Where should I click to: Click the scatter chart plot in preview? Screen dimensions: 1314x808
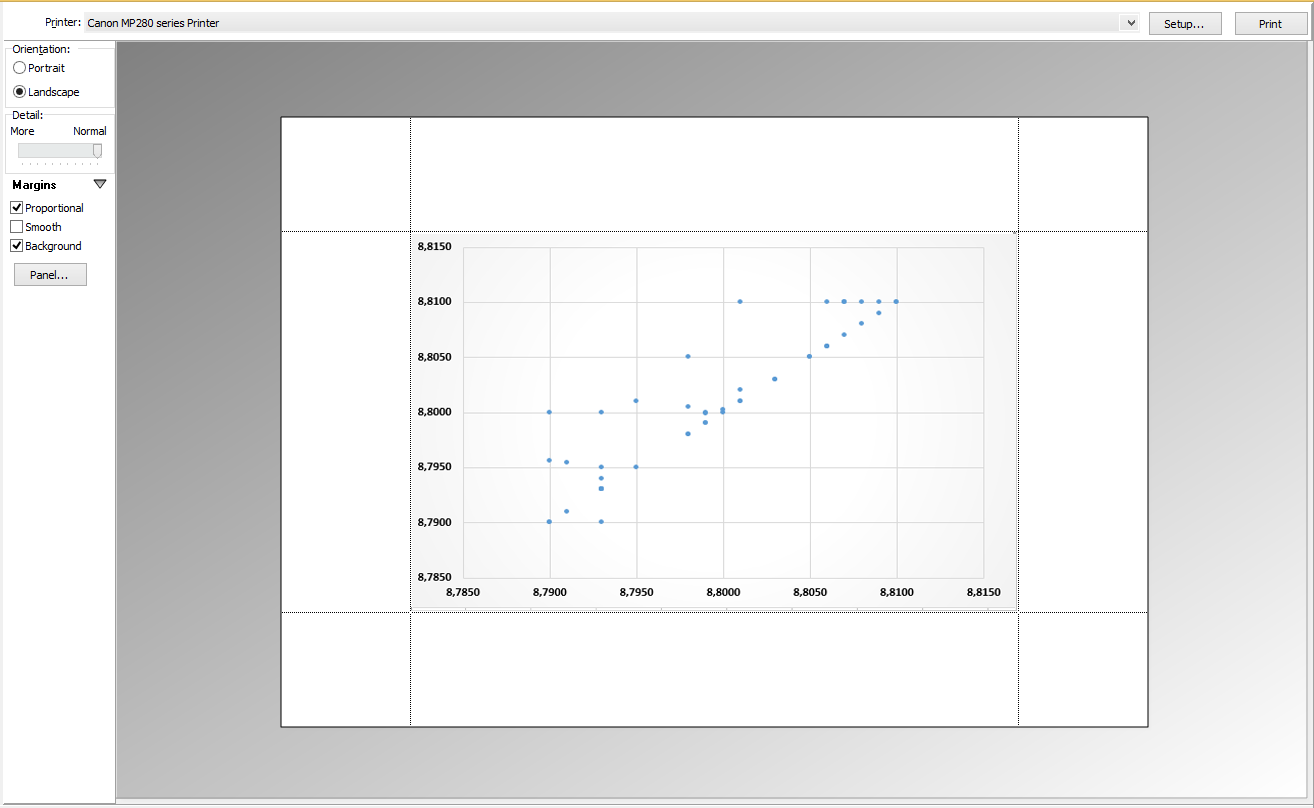[723, 412]
